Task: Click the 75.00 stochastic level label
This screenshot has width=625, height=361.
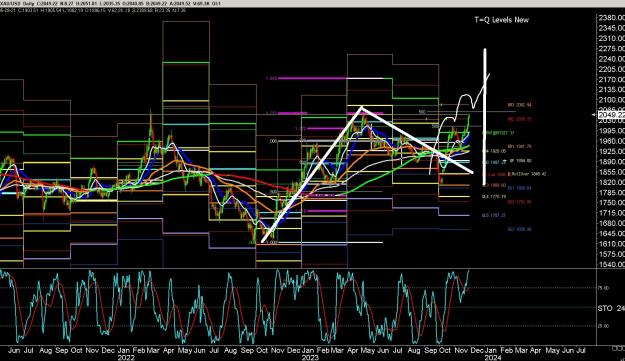Action: [x=603, y=288]
